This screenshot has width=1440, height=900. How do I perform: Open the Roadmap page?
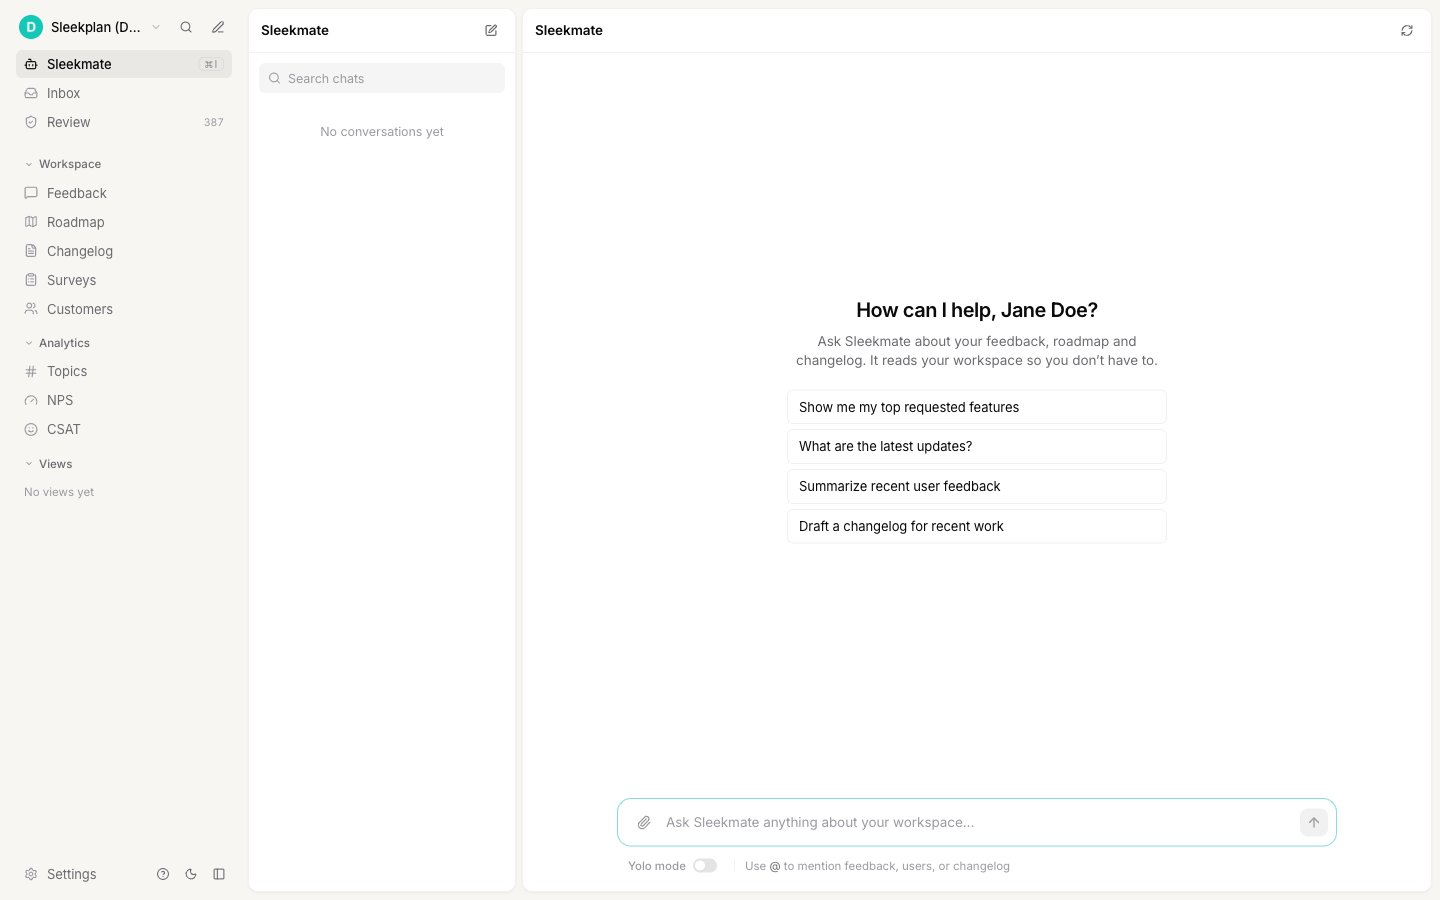pyautogui.click(x=124, y=222)
